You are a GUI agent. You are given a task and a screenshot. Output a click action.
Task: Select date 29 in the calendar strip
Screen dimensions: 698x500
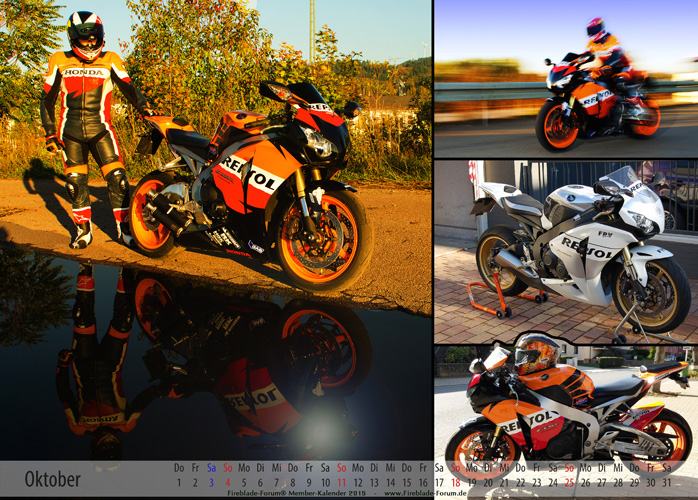pos(634,483)
